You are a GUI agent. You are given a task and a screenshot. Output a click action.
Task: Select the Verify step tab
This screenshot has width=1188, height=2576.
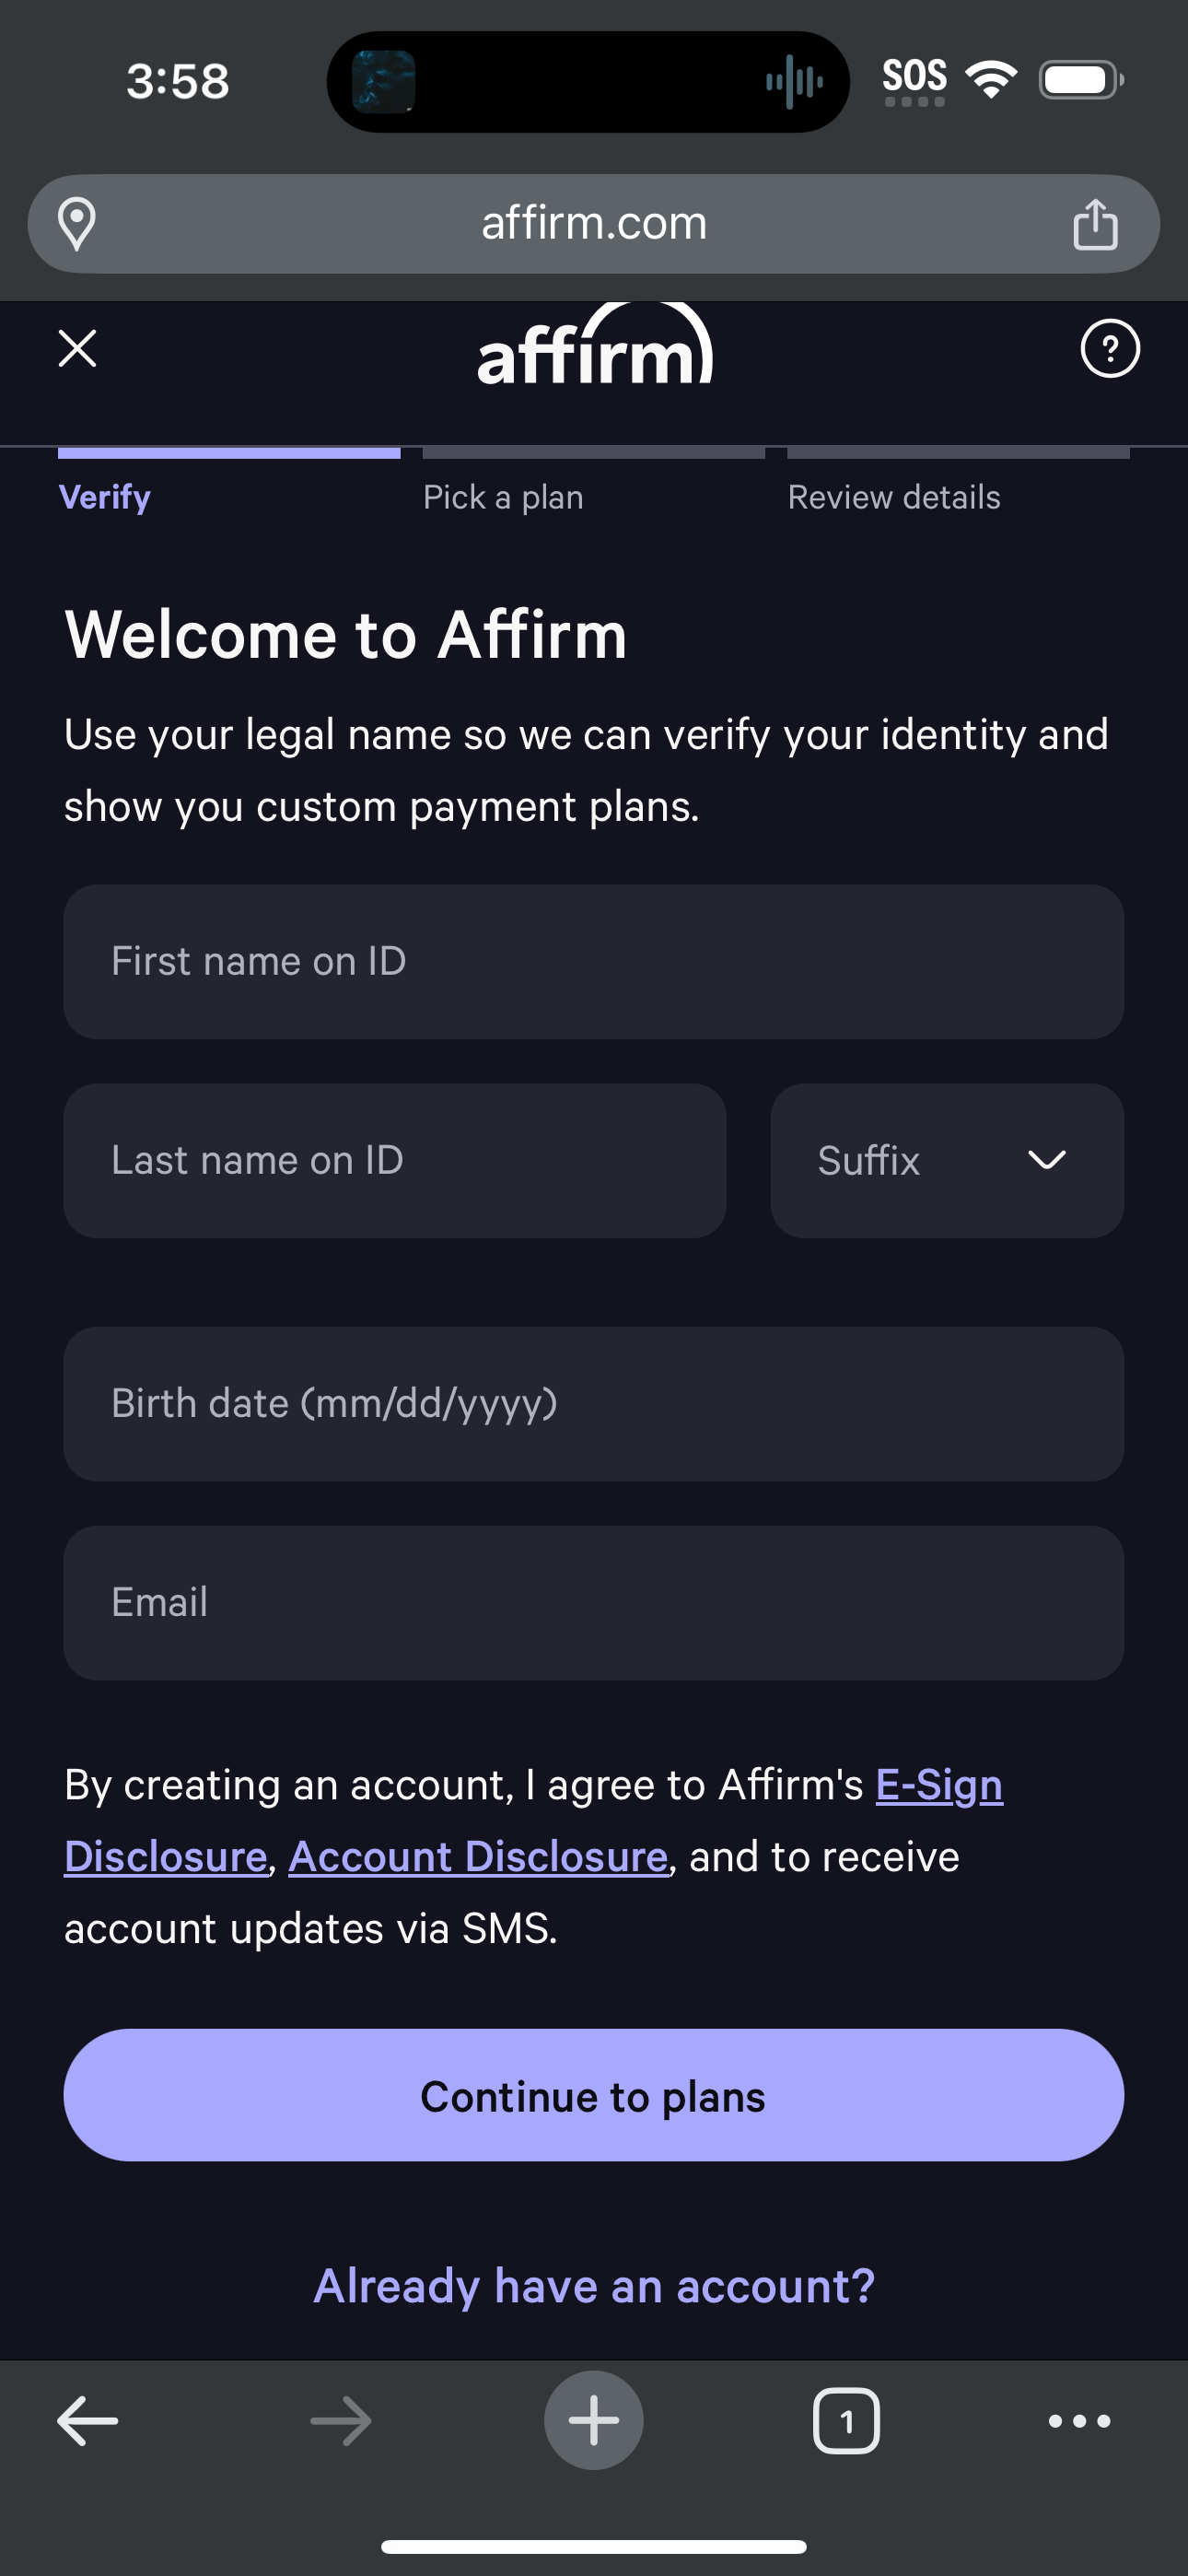pyautogui.click(x=105, y=497)
